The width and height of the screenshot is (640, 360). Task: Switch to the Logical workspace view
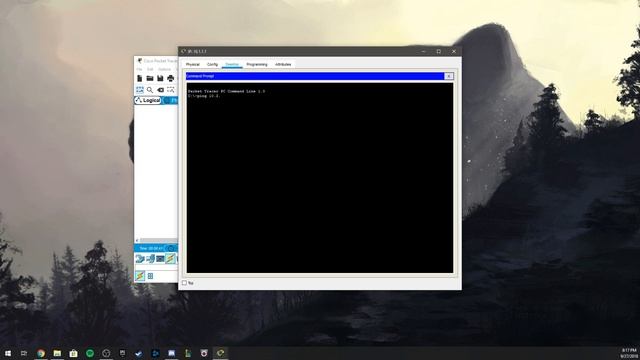148,100
